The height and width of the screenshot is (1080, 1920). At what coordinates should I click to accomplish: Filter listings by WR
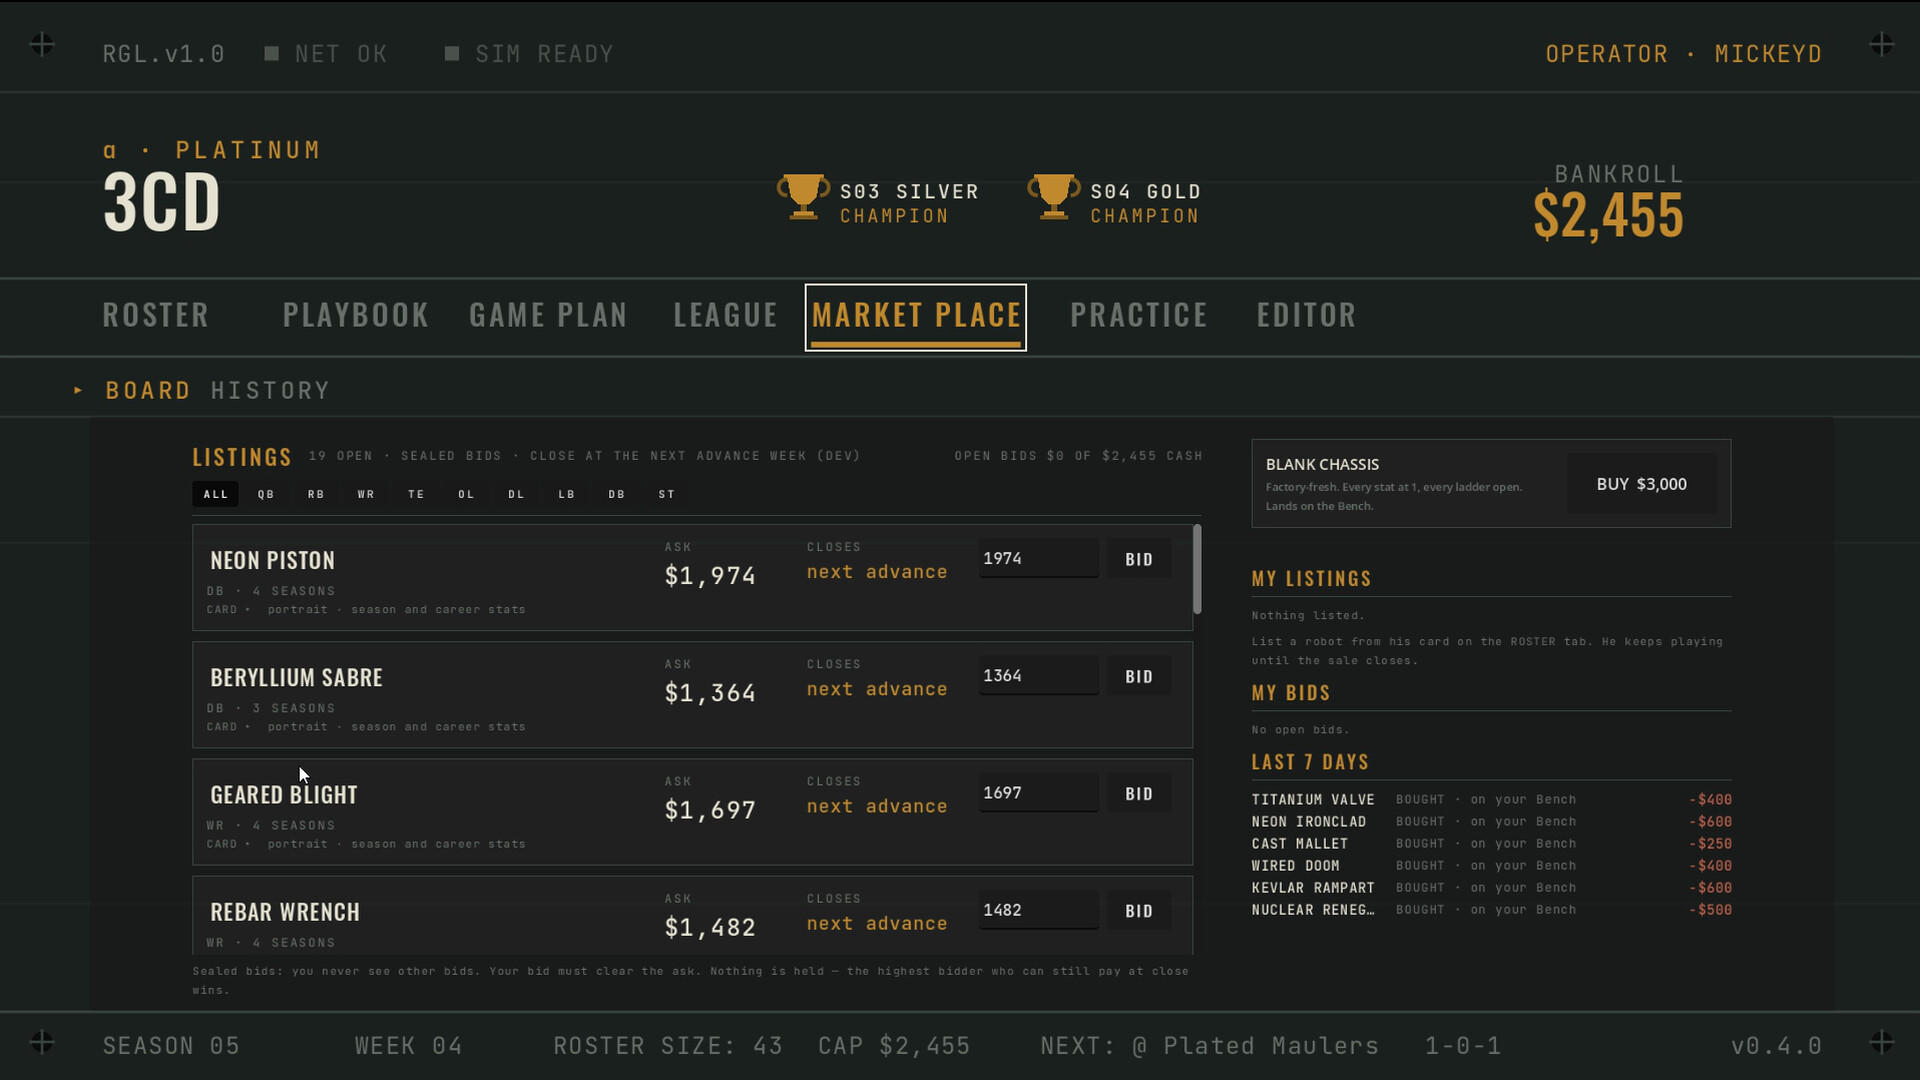[366, 494]
